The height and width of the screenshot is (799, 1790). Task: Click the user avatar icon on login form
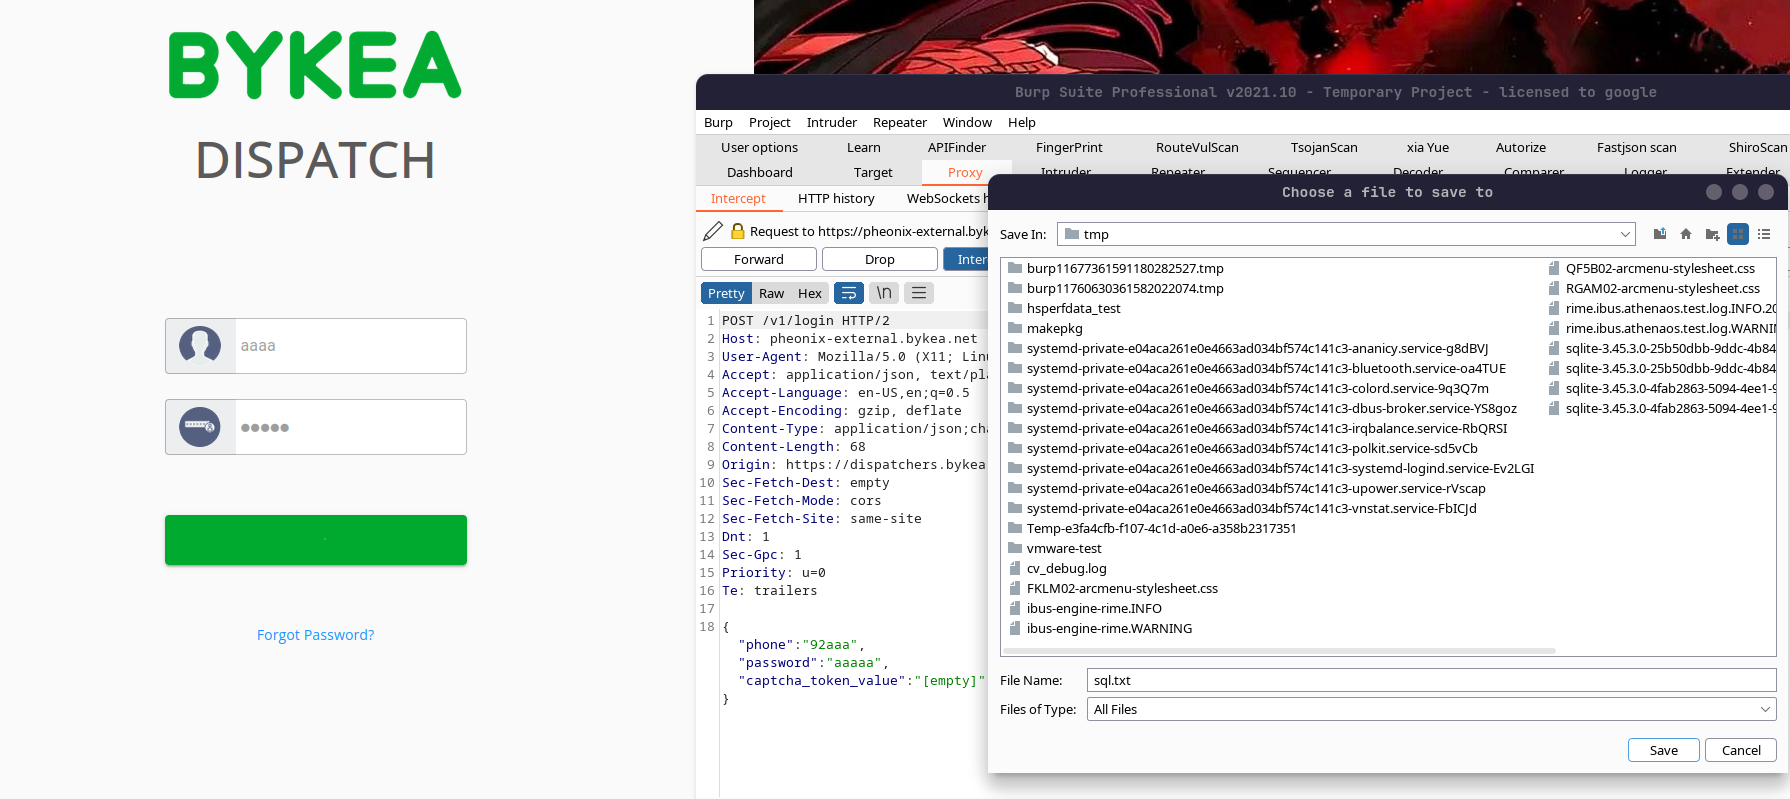click(x=200, y=346)
